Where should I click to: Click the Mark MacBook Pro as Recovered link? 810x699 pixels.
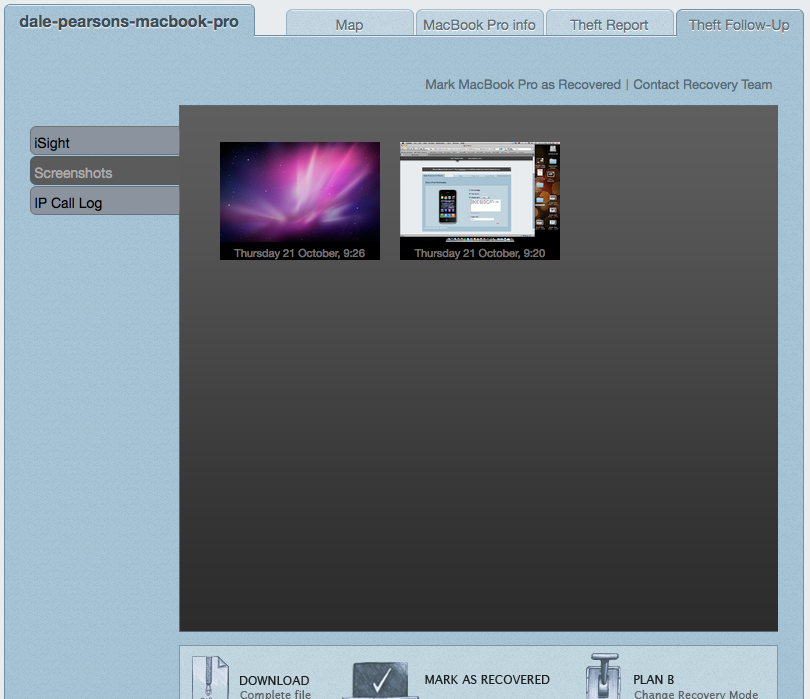point(523,84)
